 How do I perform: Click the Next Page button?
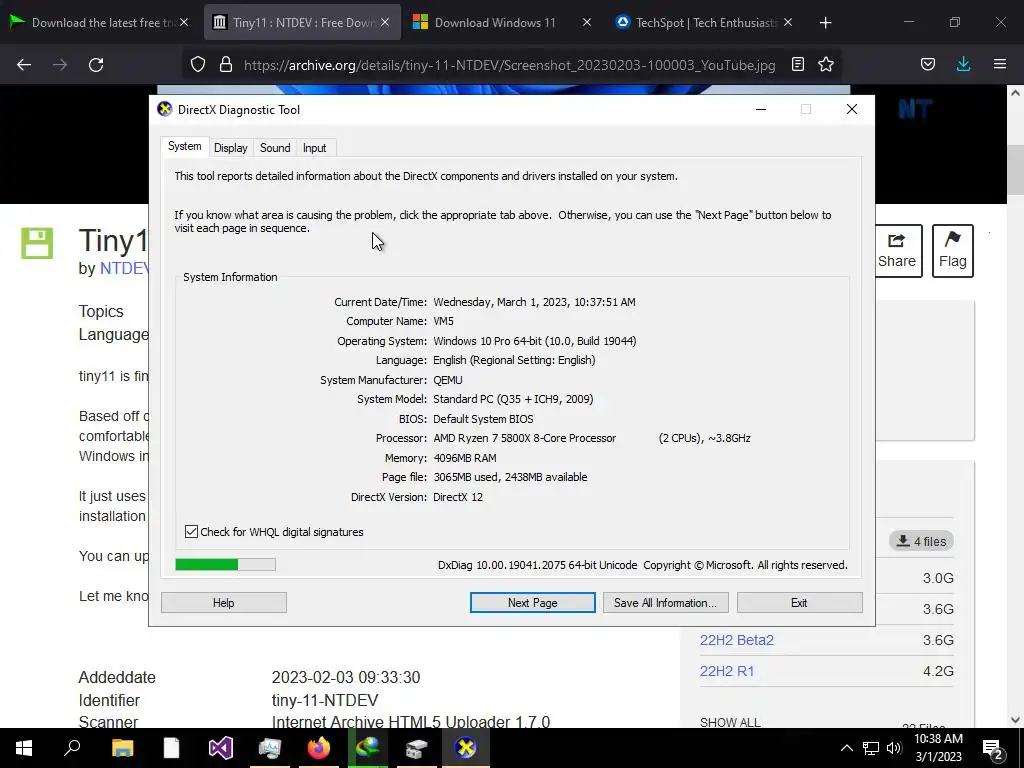pyautogui.click(x=532, y=603)
